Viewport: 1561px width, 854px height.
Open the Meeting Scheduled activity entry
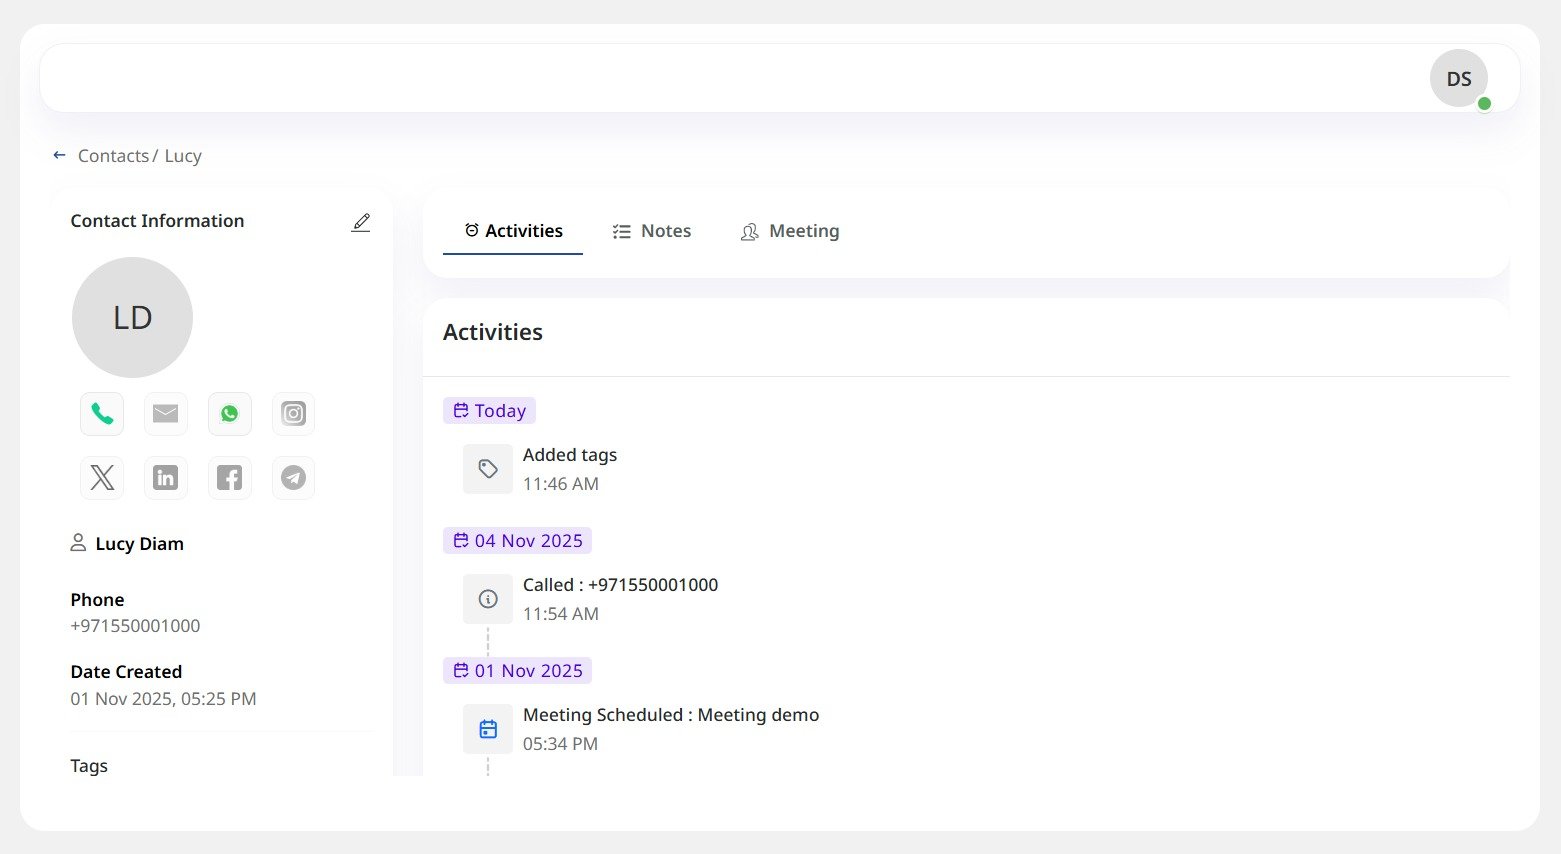point(670,715)
